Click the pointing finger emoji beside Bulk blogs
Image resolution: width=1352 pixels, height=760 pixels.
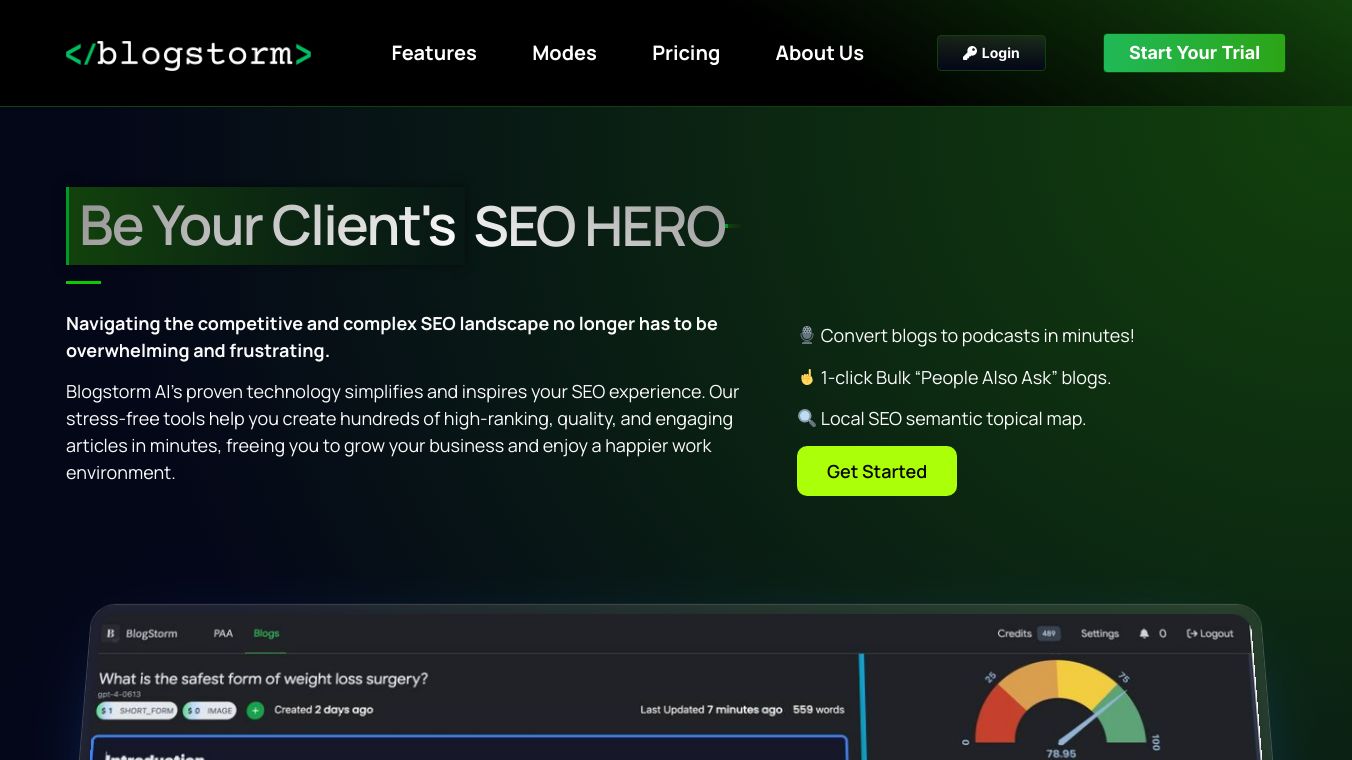tap(807, 378)
